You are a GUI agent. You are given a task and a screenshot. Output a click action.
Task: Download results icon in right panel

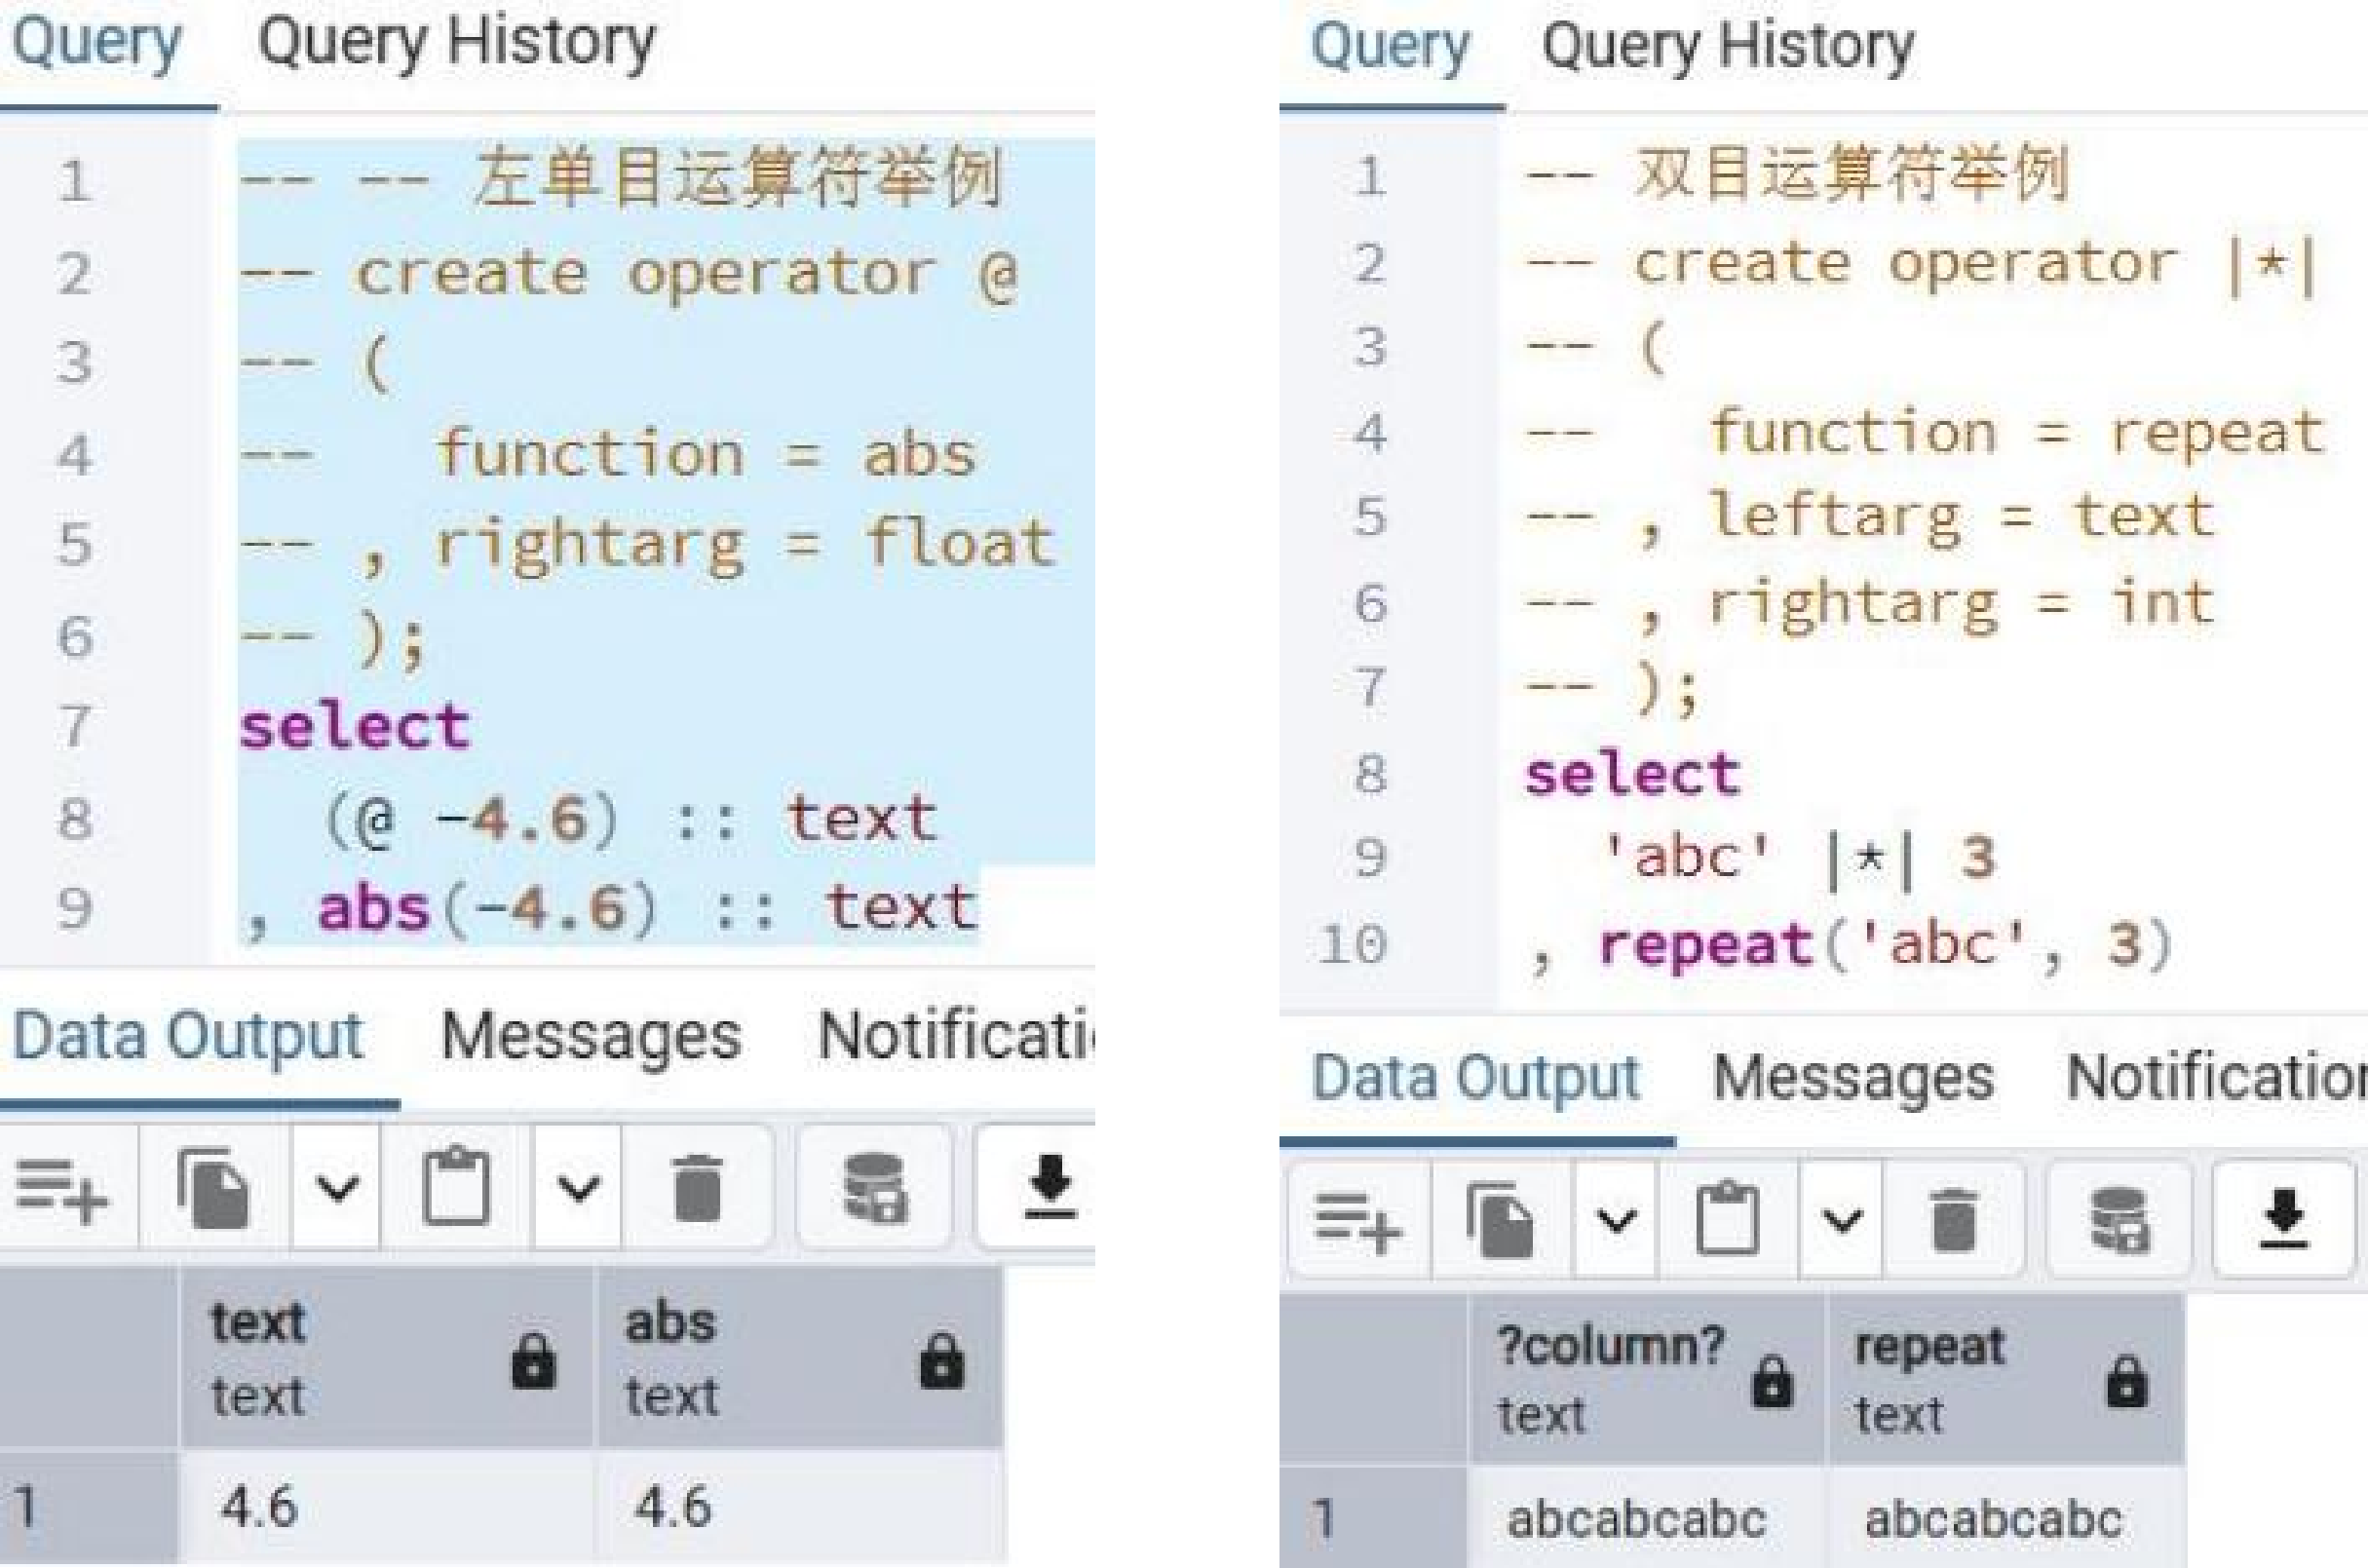click(x=2284, y=1218)
